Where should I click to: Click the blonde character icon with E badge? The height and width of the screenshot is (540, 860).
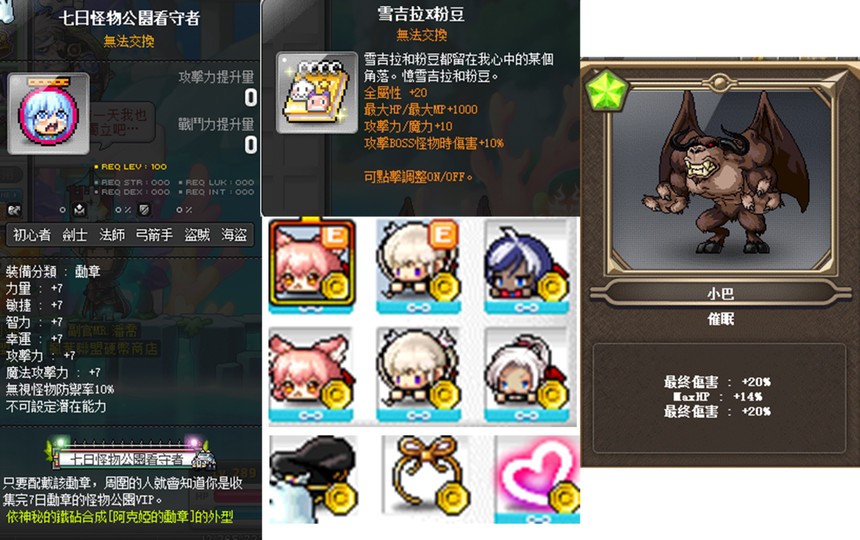(x=418, y=266)
